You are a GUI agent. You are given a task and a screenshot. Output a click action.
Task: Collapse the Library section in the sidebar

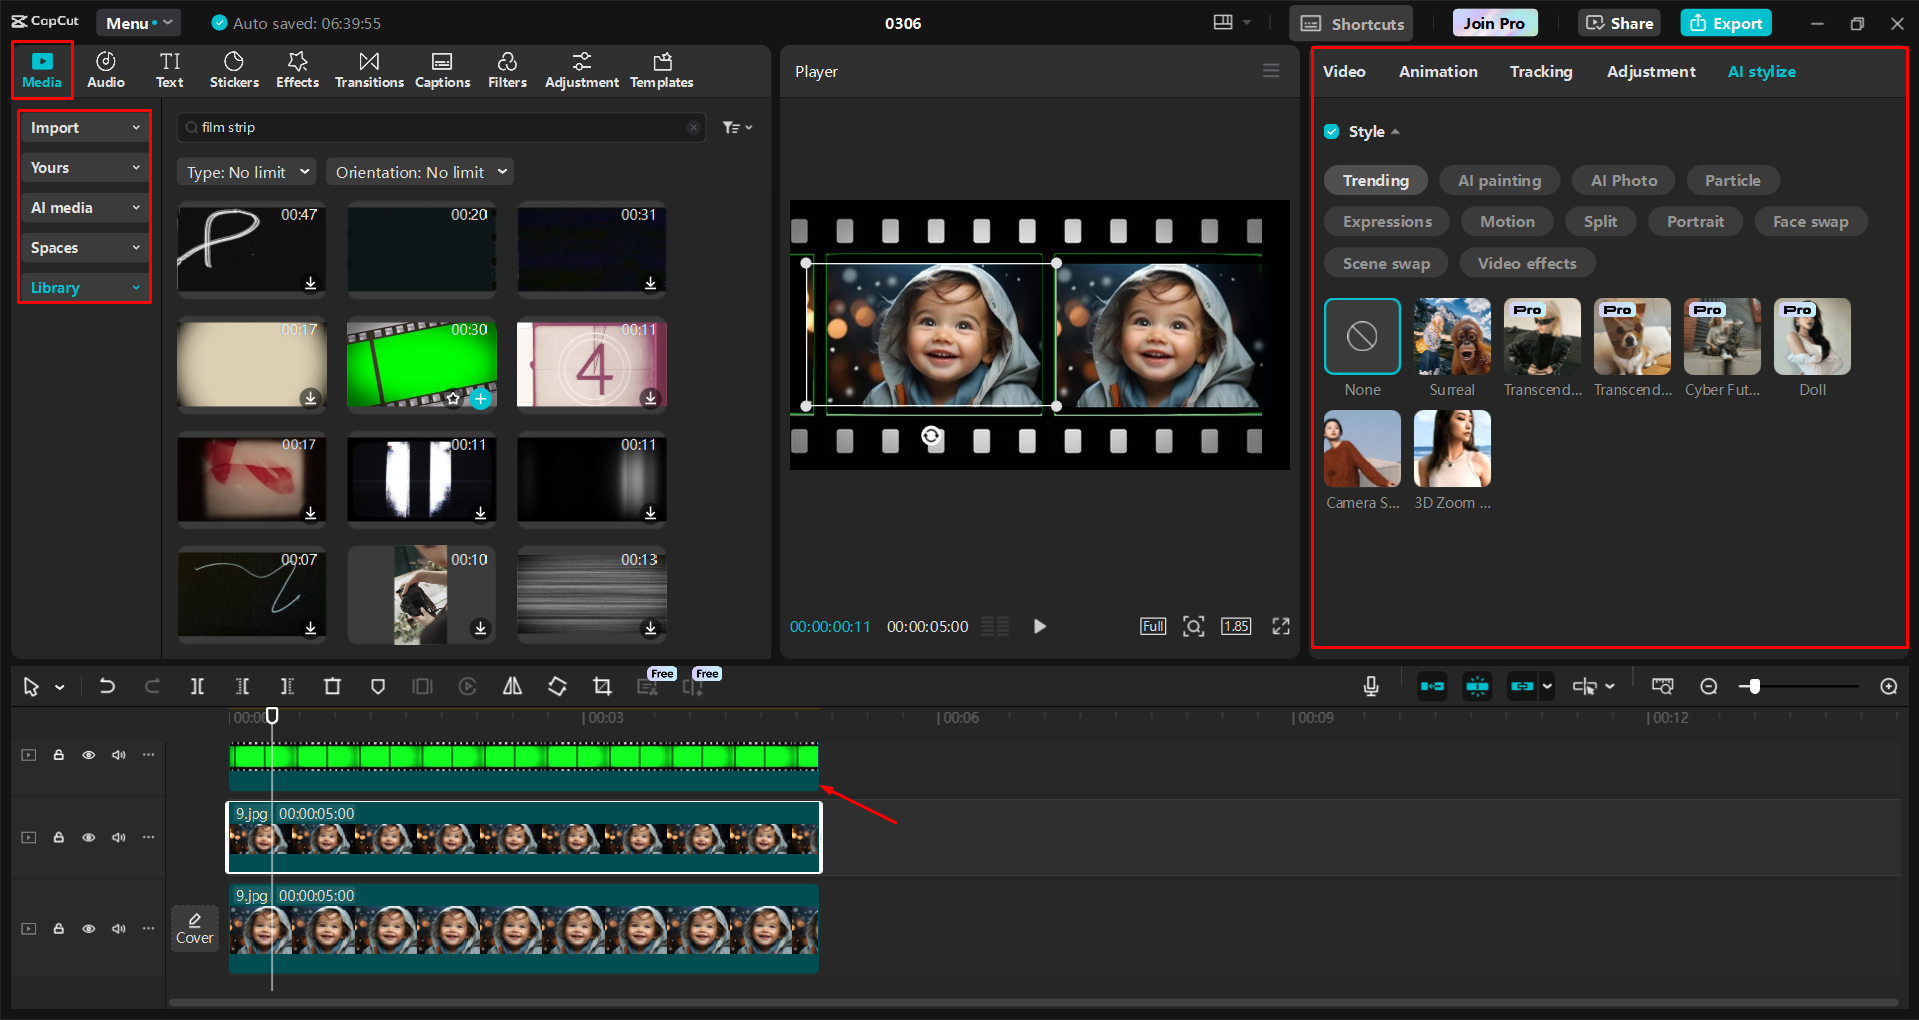136,287
